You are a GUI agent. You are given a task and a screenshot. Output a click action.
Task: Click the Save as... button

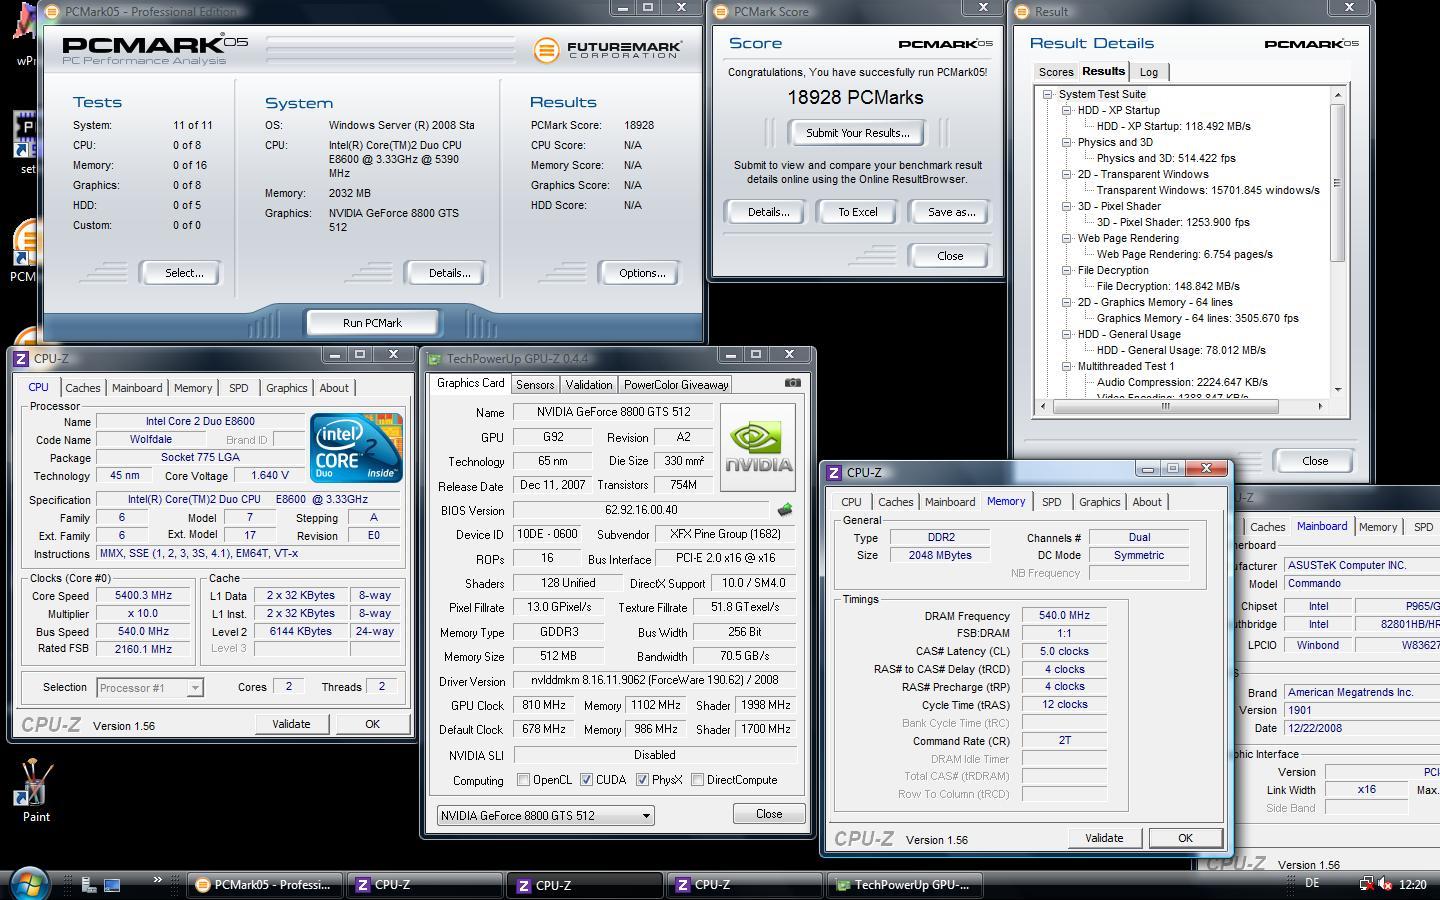[951, 212]
